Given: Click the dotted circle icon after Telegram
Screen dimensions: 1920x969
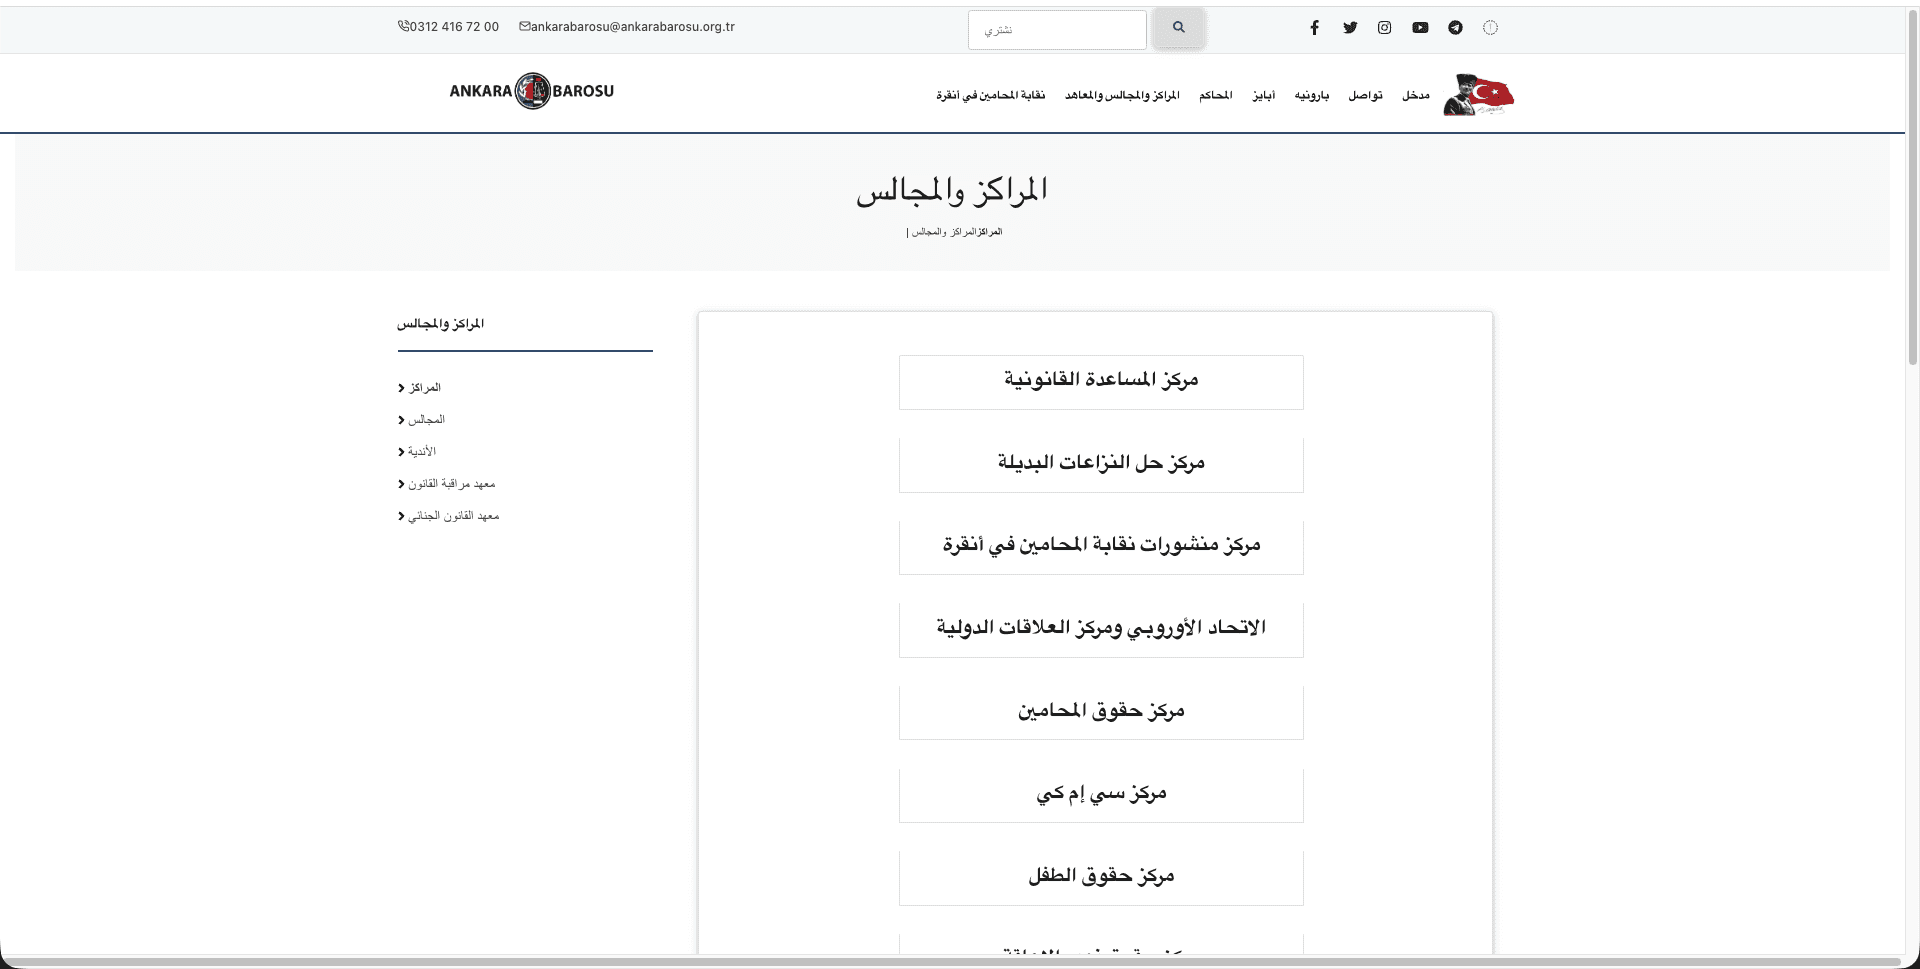Looking at the screenshot, I should point(1490,28).
